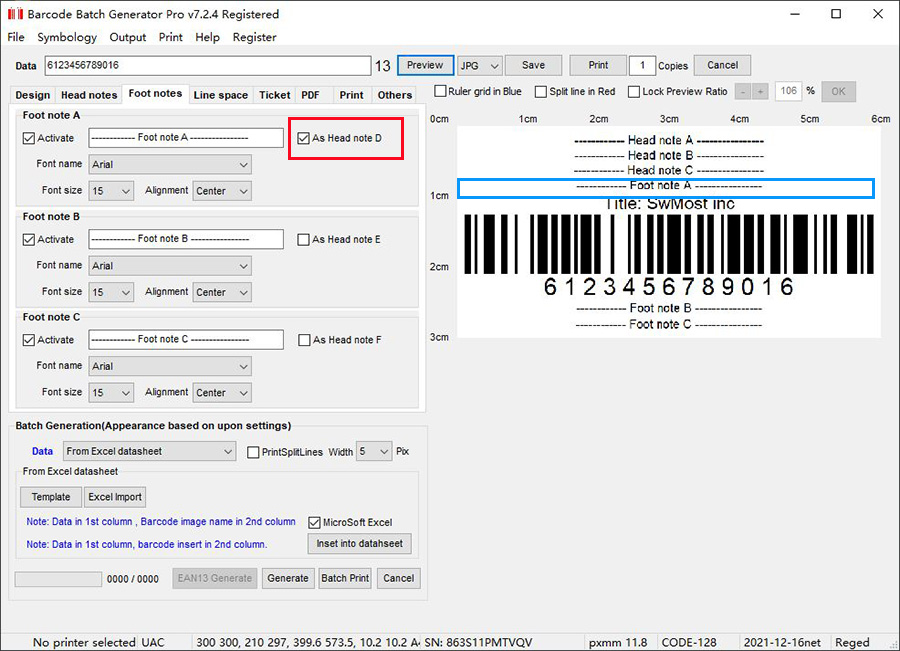Click the Data input field with 6123456789016
Viewport: 900px width, 651px height.
pyautogui.click(x=208, y=65)
